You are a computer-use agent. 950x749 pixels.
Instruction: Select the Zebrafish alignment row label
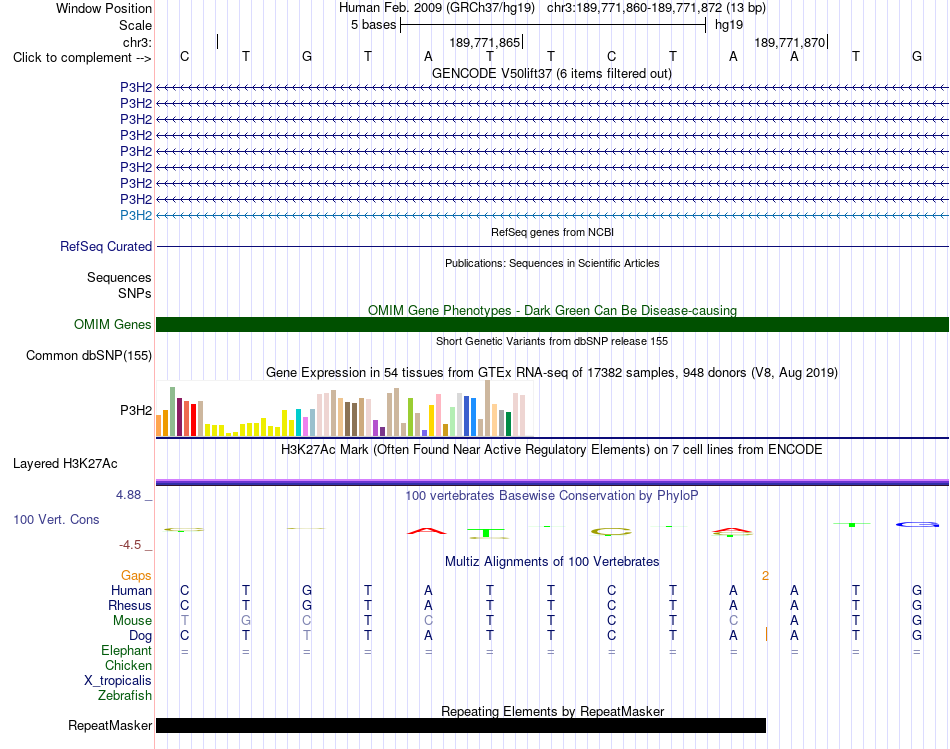tap(125, 696)
